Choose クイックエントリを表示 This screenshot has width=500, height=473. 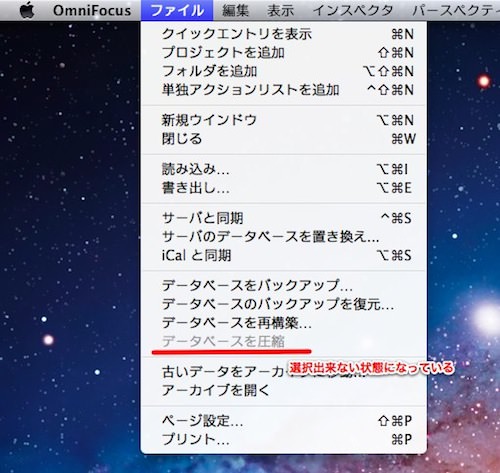pos(284,34)
